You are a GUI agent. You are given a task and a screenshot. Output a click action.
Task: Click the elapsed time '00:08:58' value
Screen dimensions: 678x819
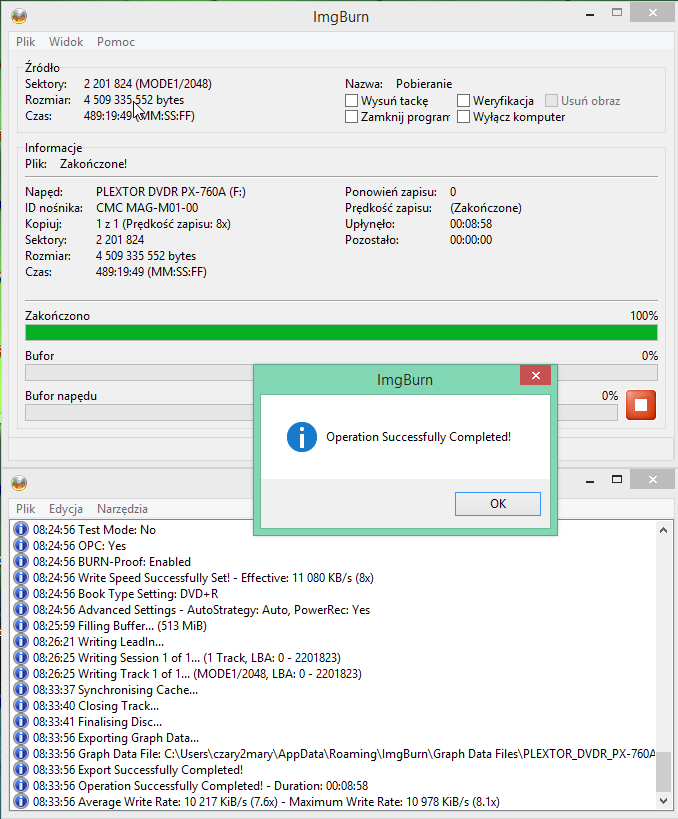[x=471, y=224]
